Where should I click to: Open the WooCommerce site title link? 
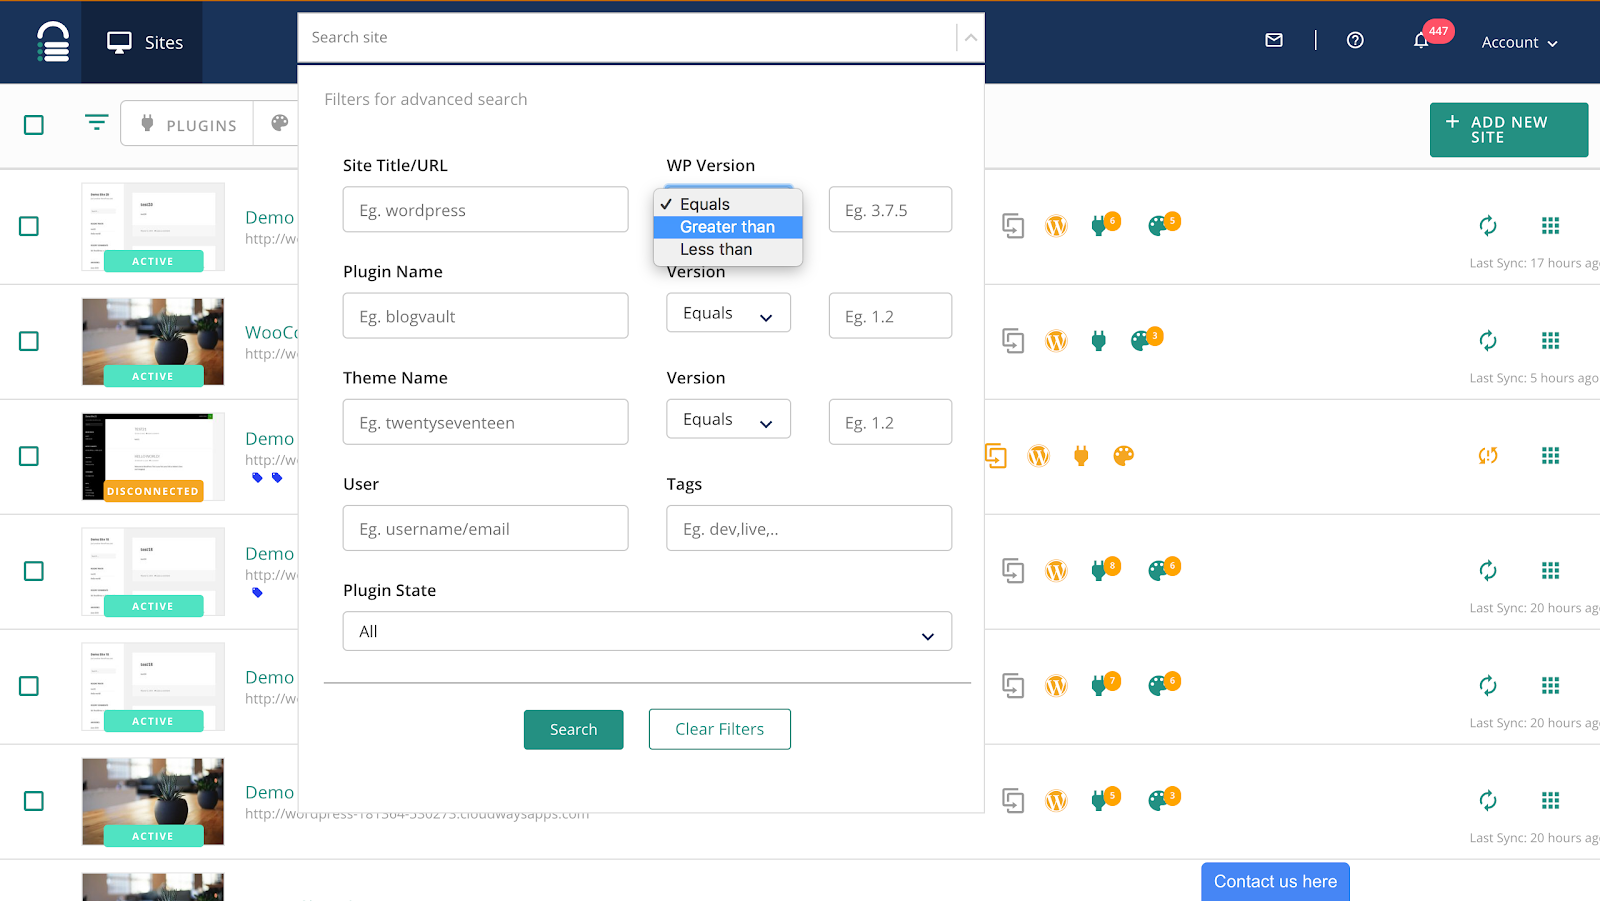pos(271,333)
